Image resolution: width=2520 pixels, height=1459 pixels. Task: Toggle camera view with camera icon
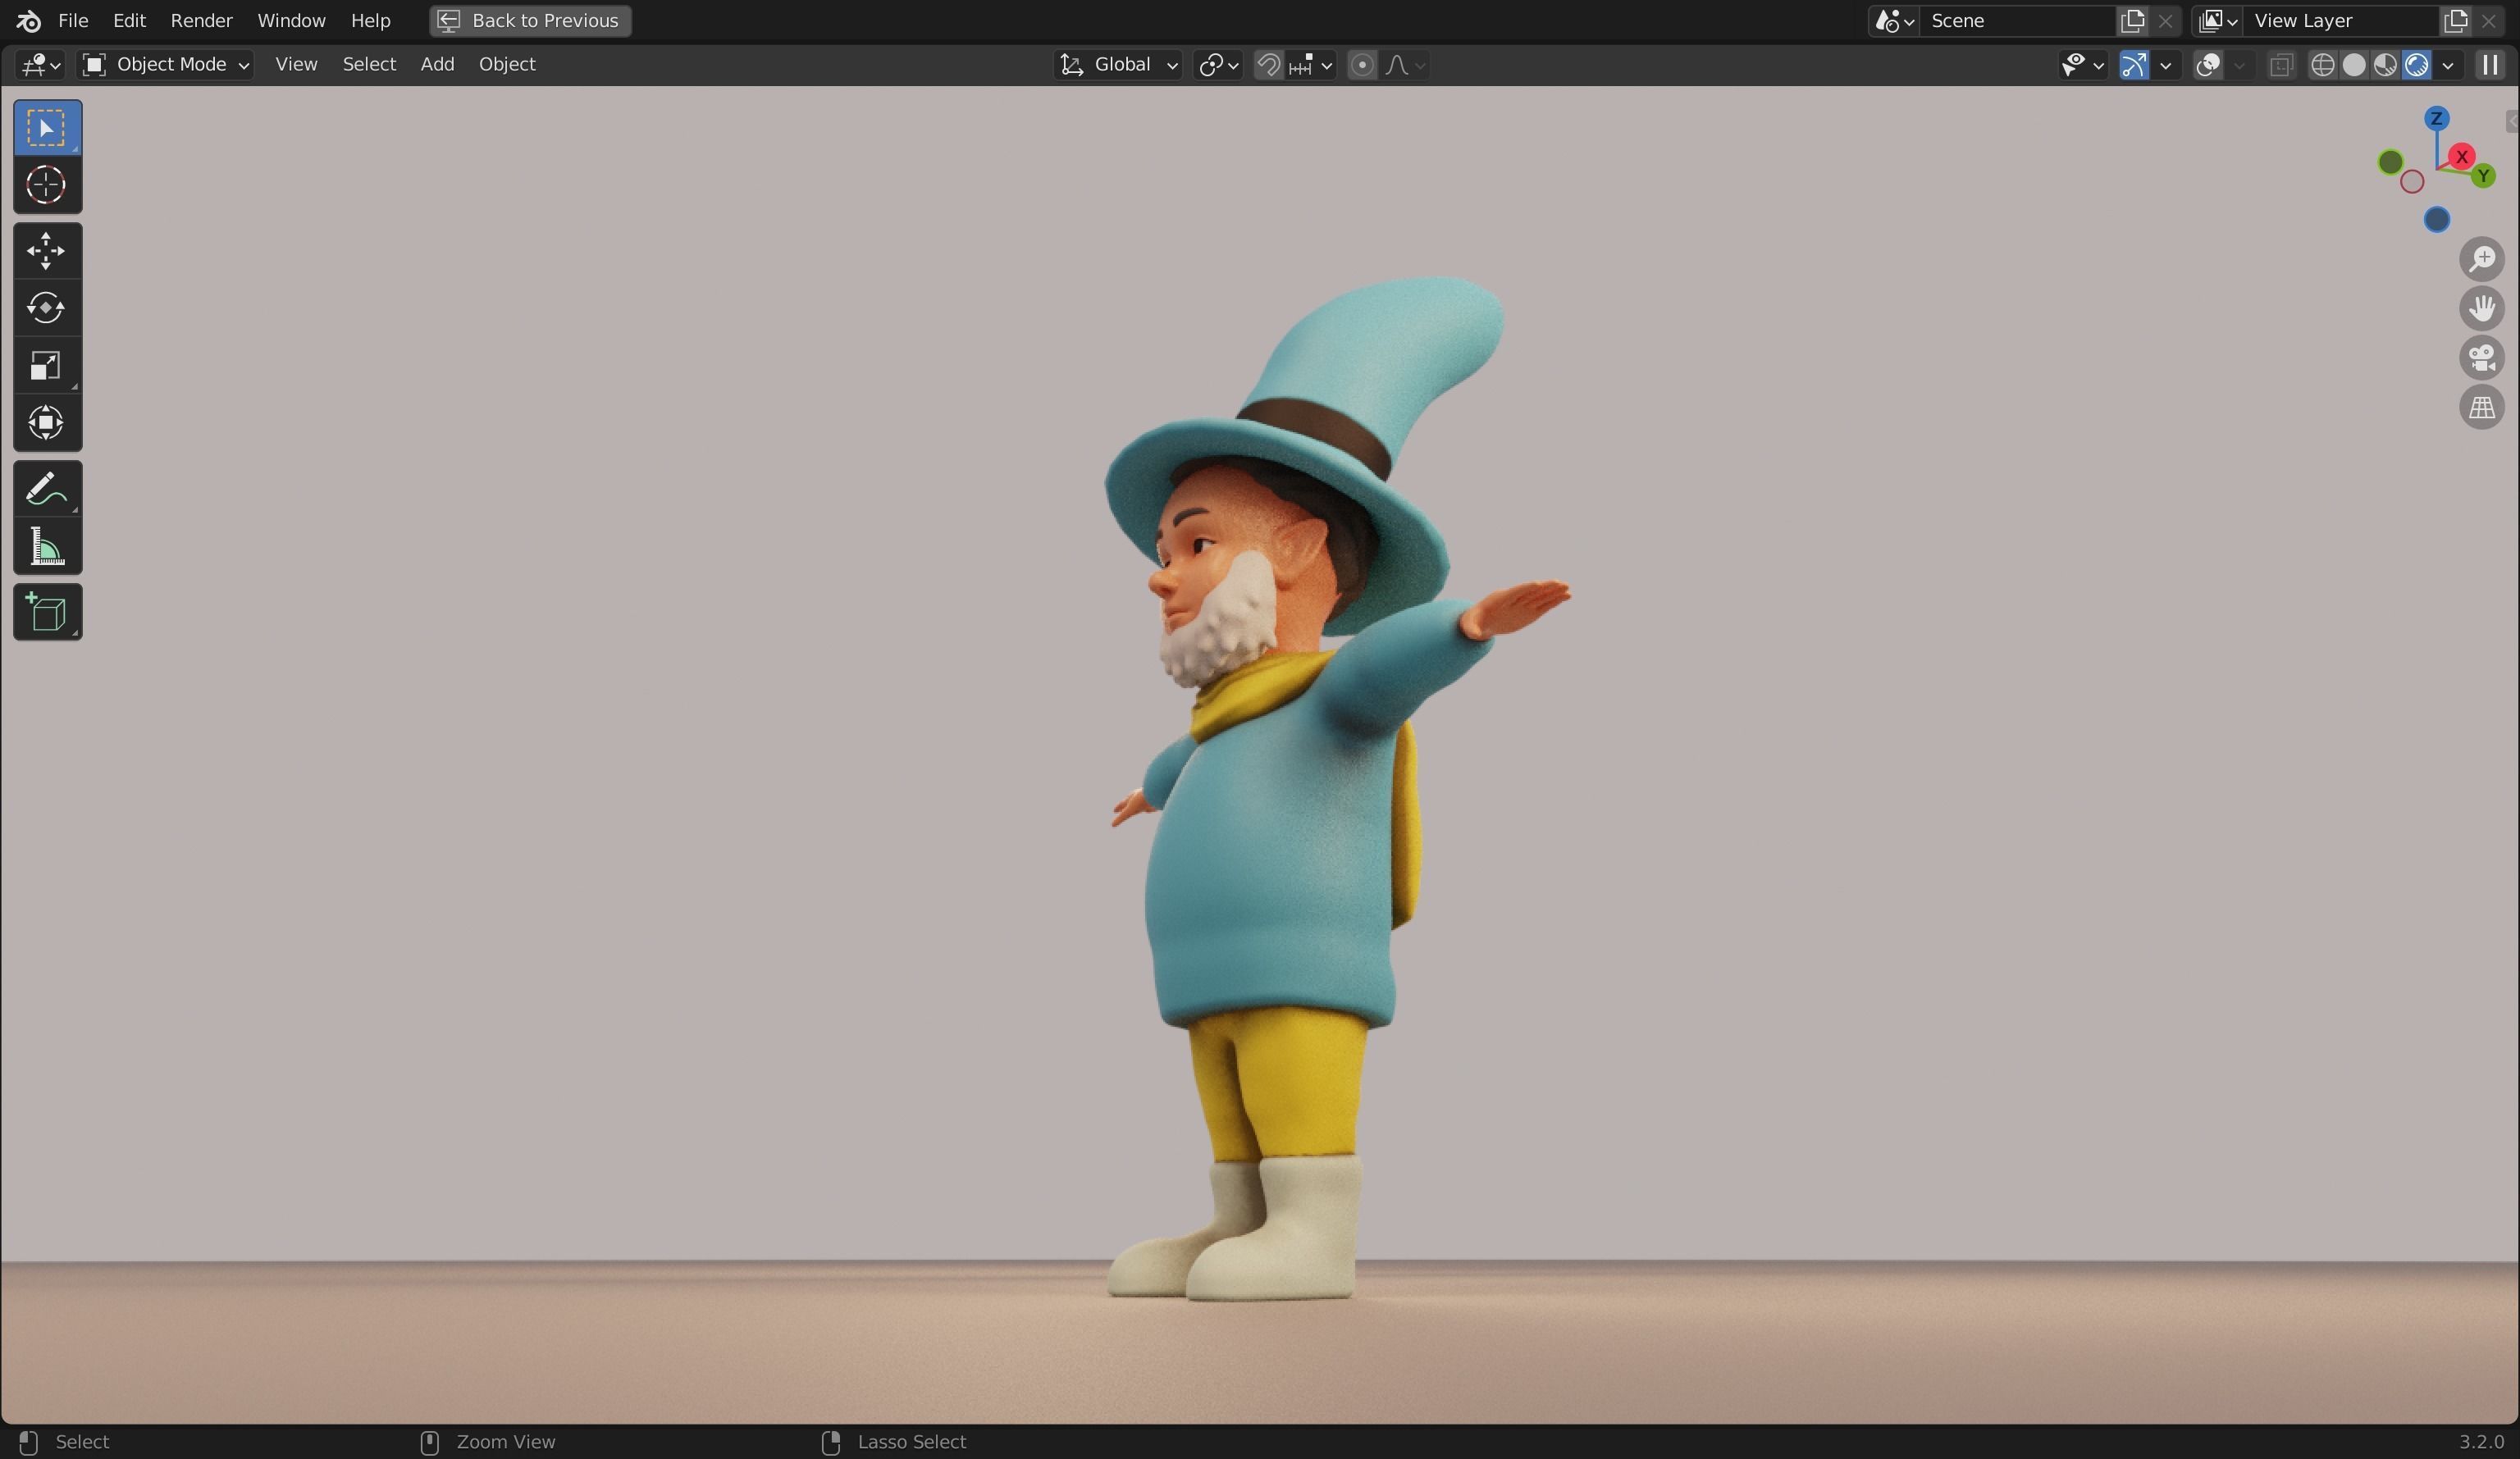[x=2481, y=358]
